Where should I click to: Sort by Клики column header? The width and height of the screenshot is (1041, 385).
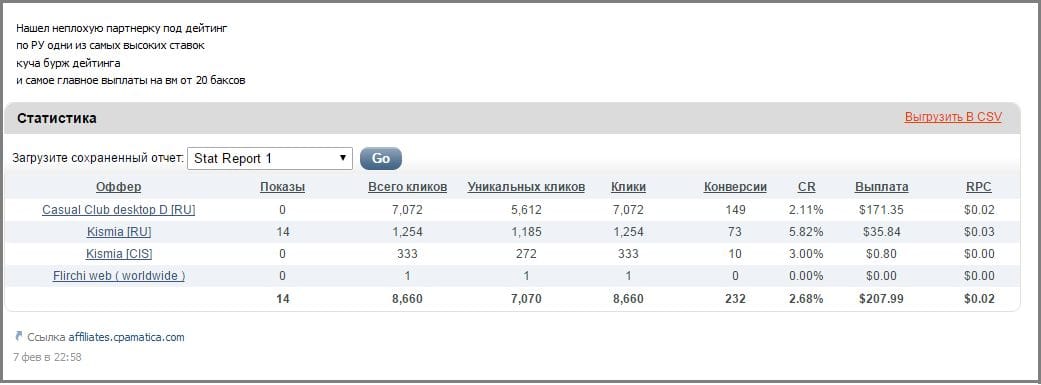[x=628, y=187]
